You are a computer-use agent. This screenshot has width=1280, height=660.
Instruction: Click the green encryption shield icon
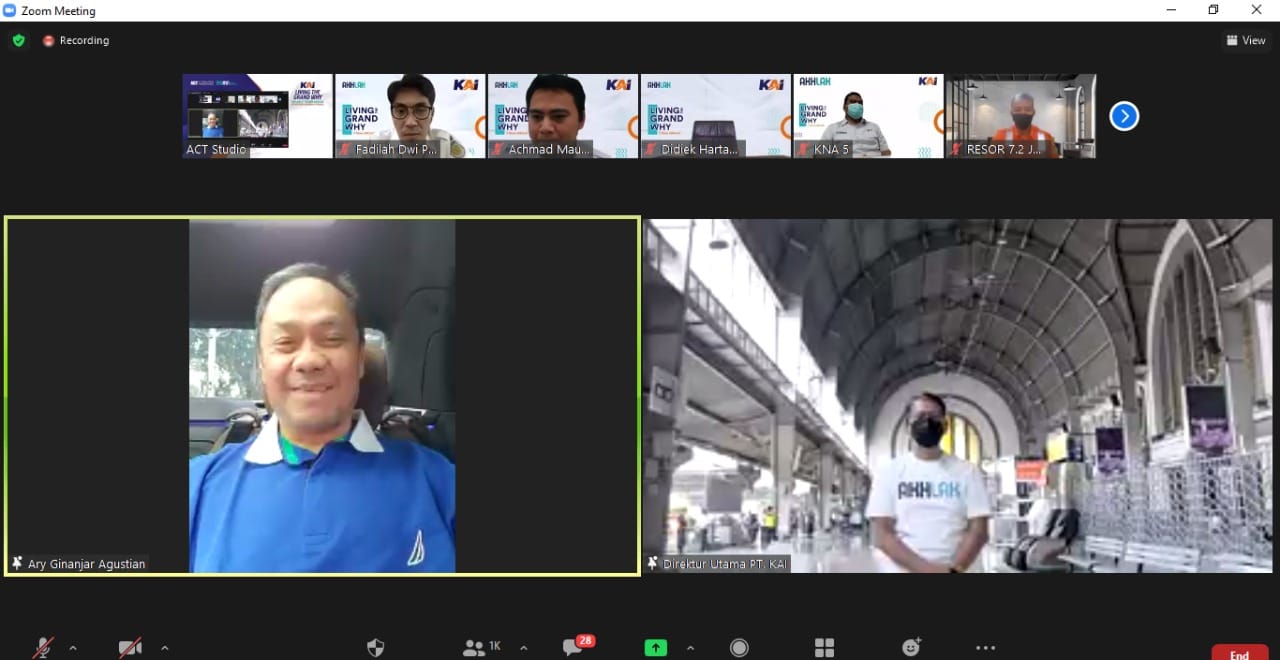pos(19,41)
